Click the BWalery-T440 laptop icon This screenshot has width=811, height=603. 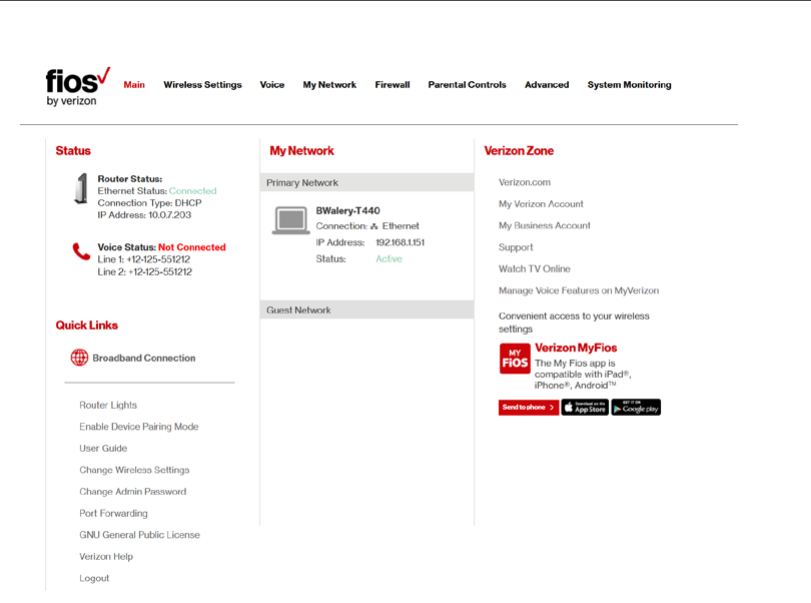coord(291,221)
